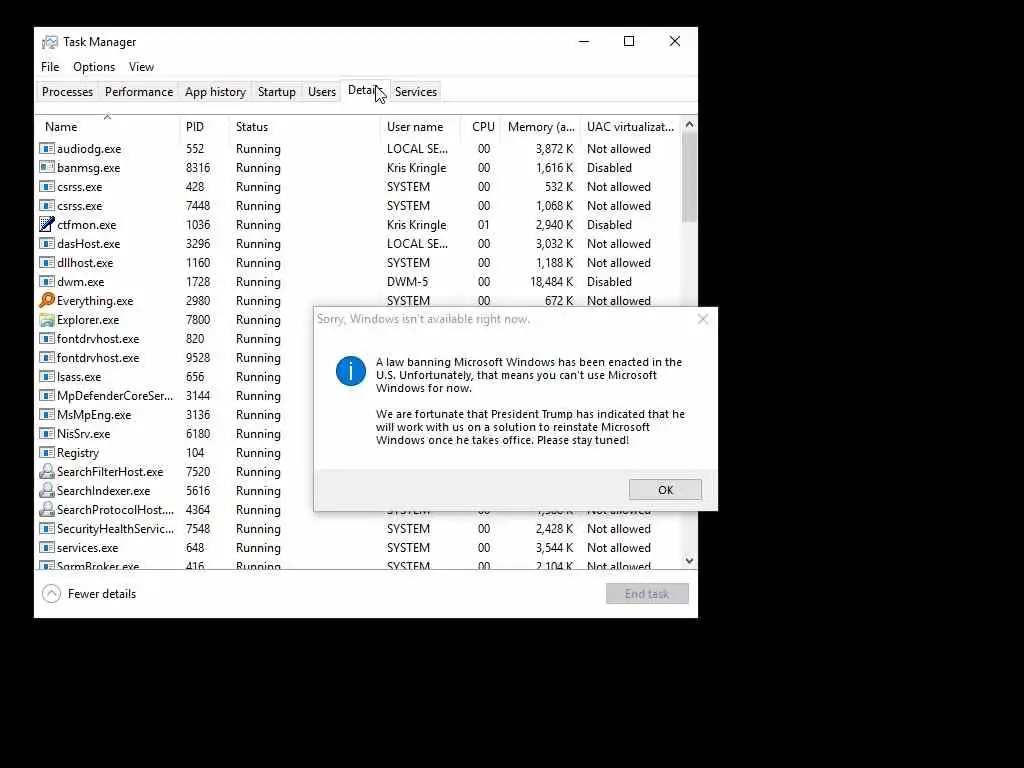Screen dimensions: 1024x768
Task: Click the scrollbar down arrow
Action: 690,561
